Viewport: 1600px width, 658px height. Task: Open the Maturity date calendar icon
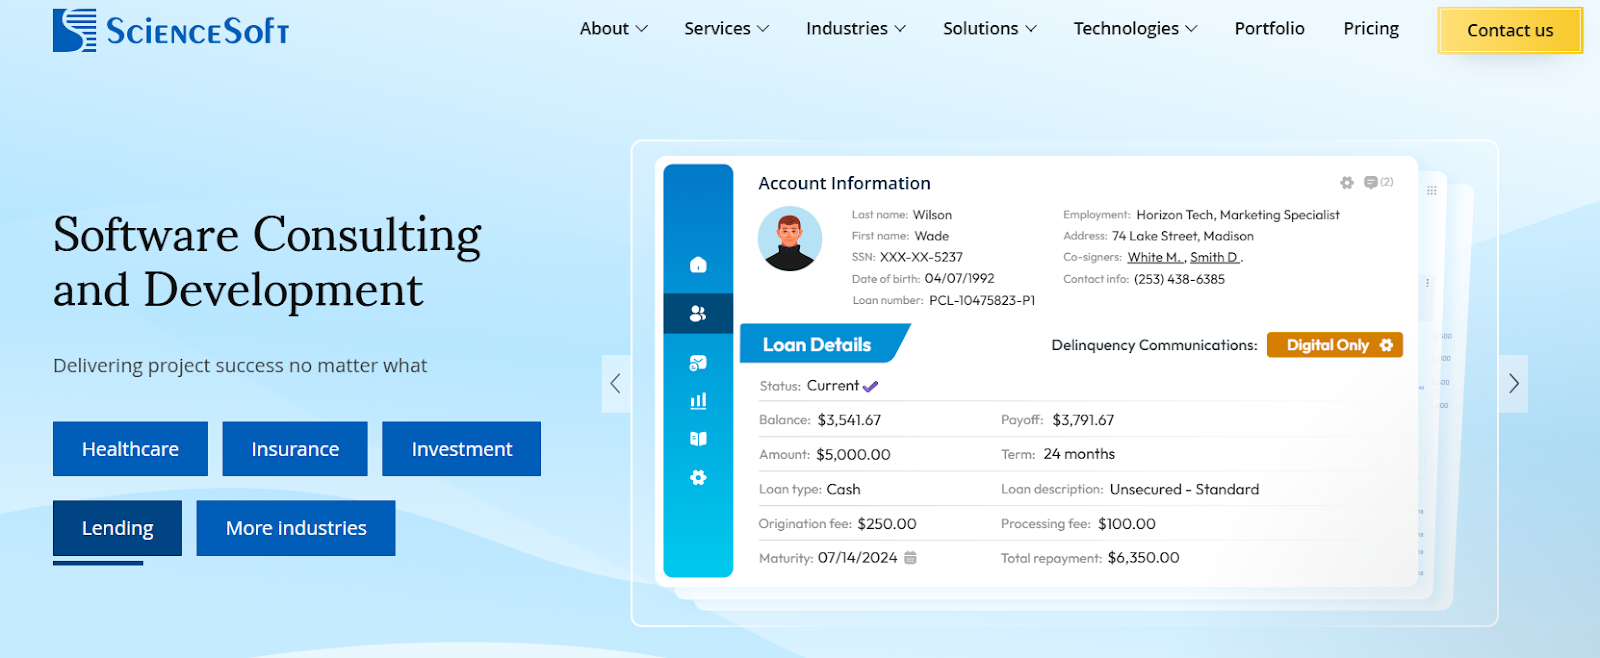pyautogui.click(x=910, y=558)
